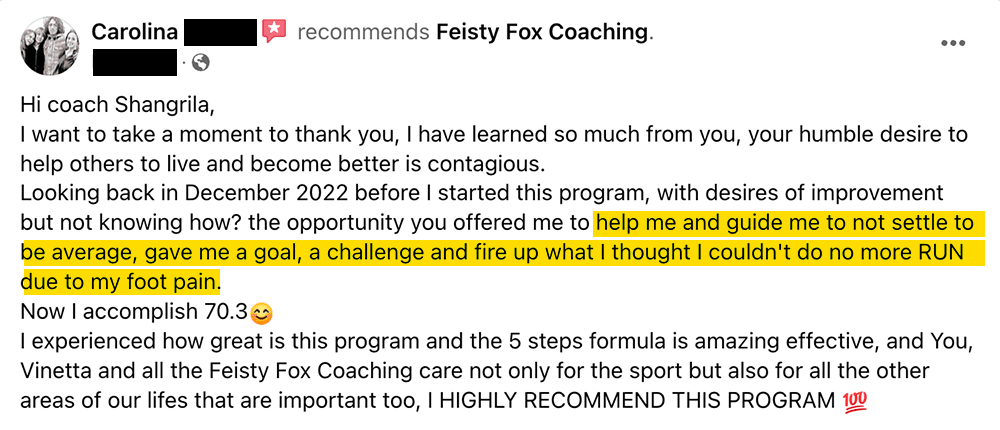
Task: Click the blacked-out timestamp below the name
Action: 135,63
